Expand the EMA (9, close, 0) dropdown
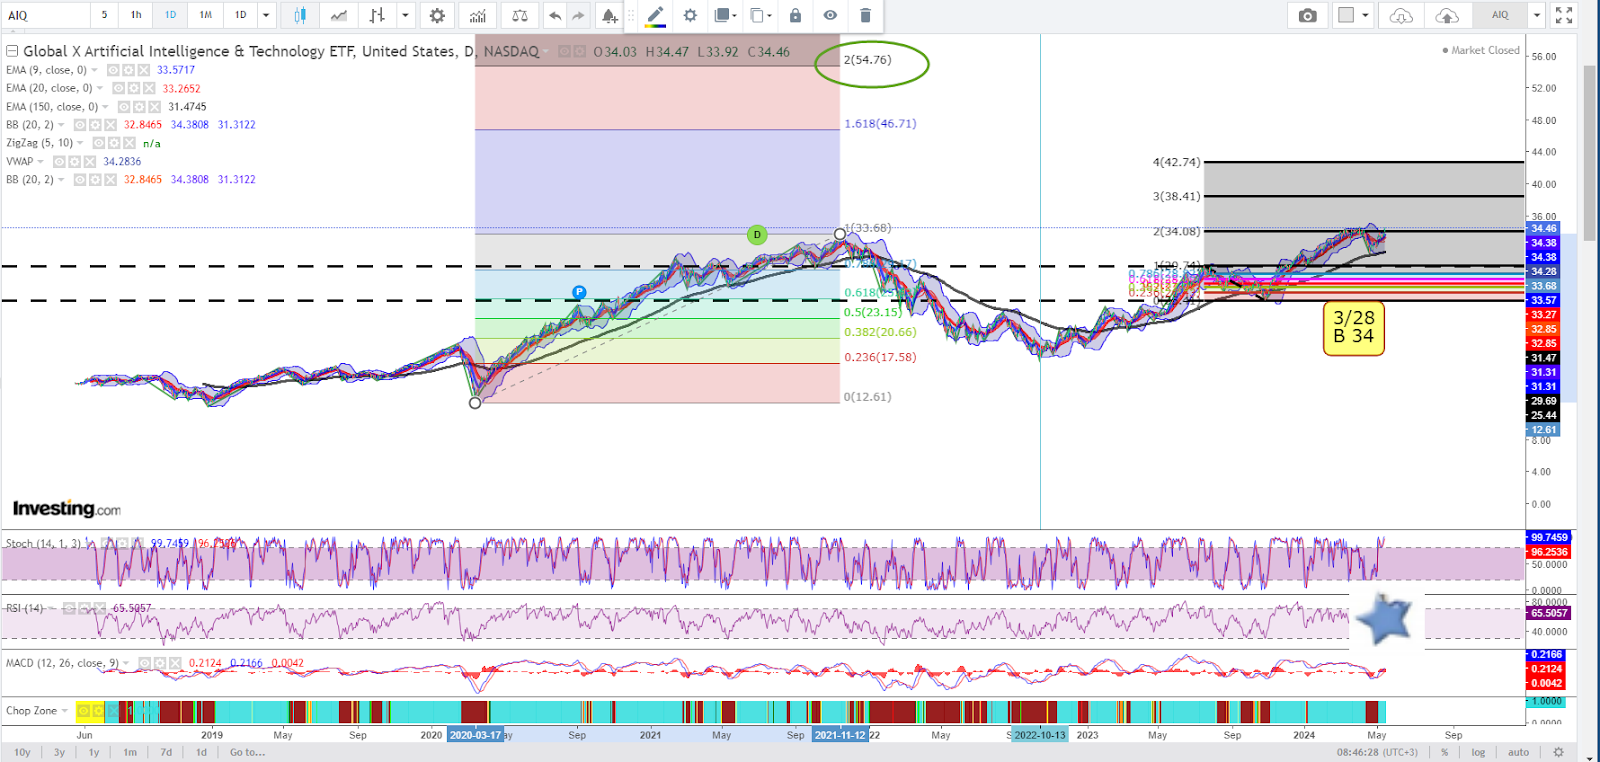Image resolution: width=1600 pixels, height=762 pixels. point(95,70)
